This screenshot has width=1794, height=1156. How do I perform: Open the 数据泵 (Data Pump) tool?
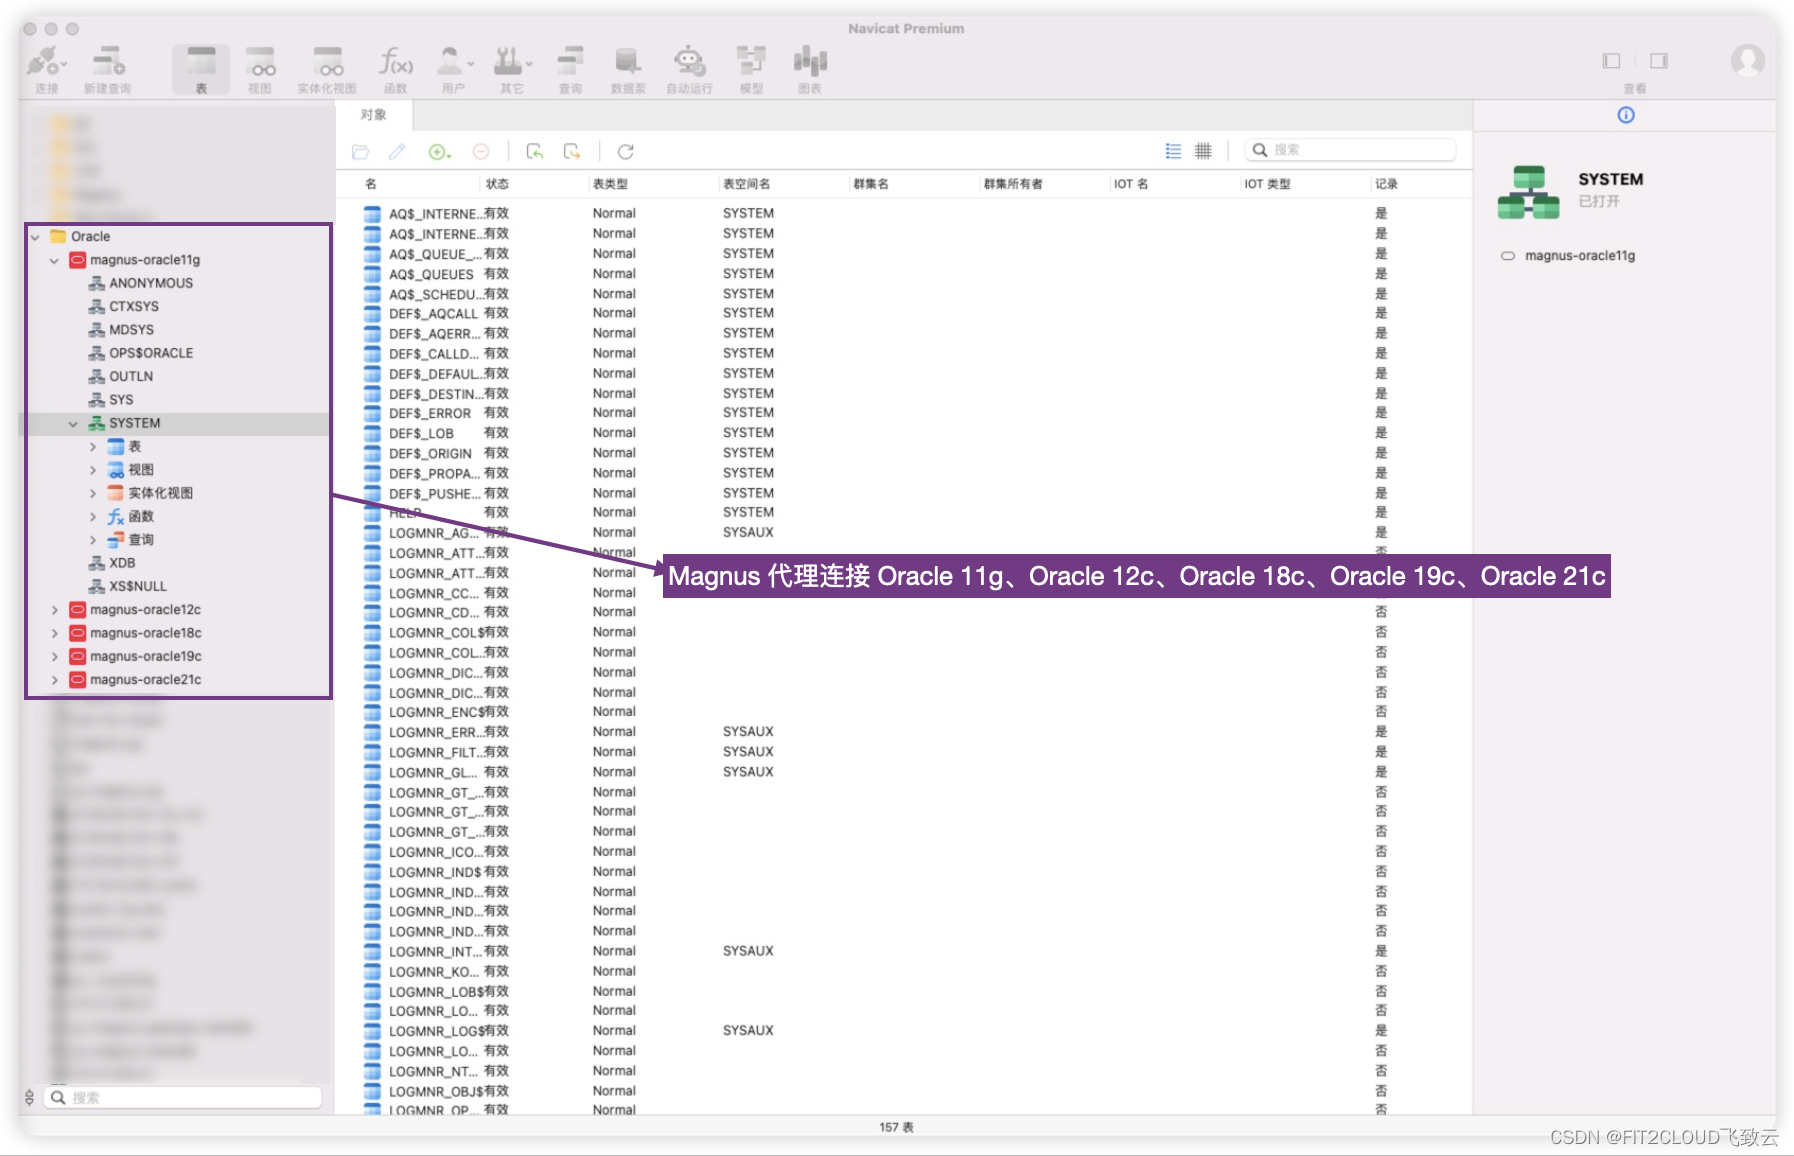(628, 69)
